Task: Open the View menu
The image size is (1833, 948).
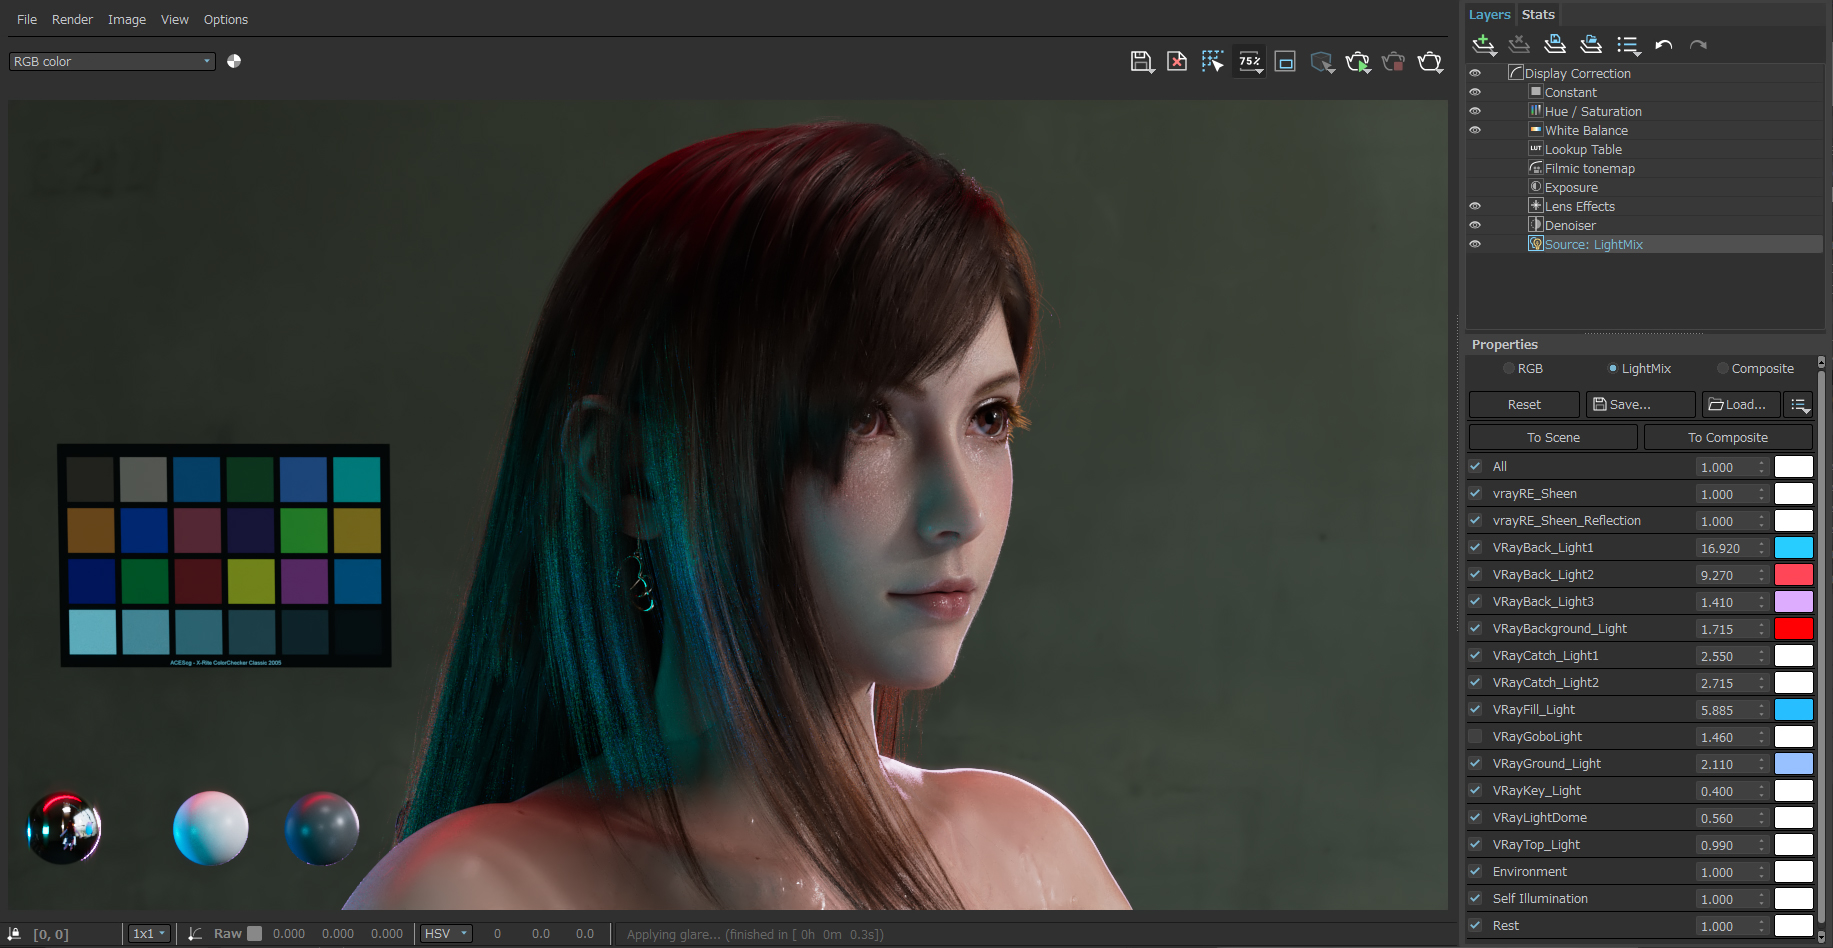Action: click(175, 19)
